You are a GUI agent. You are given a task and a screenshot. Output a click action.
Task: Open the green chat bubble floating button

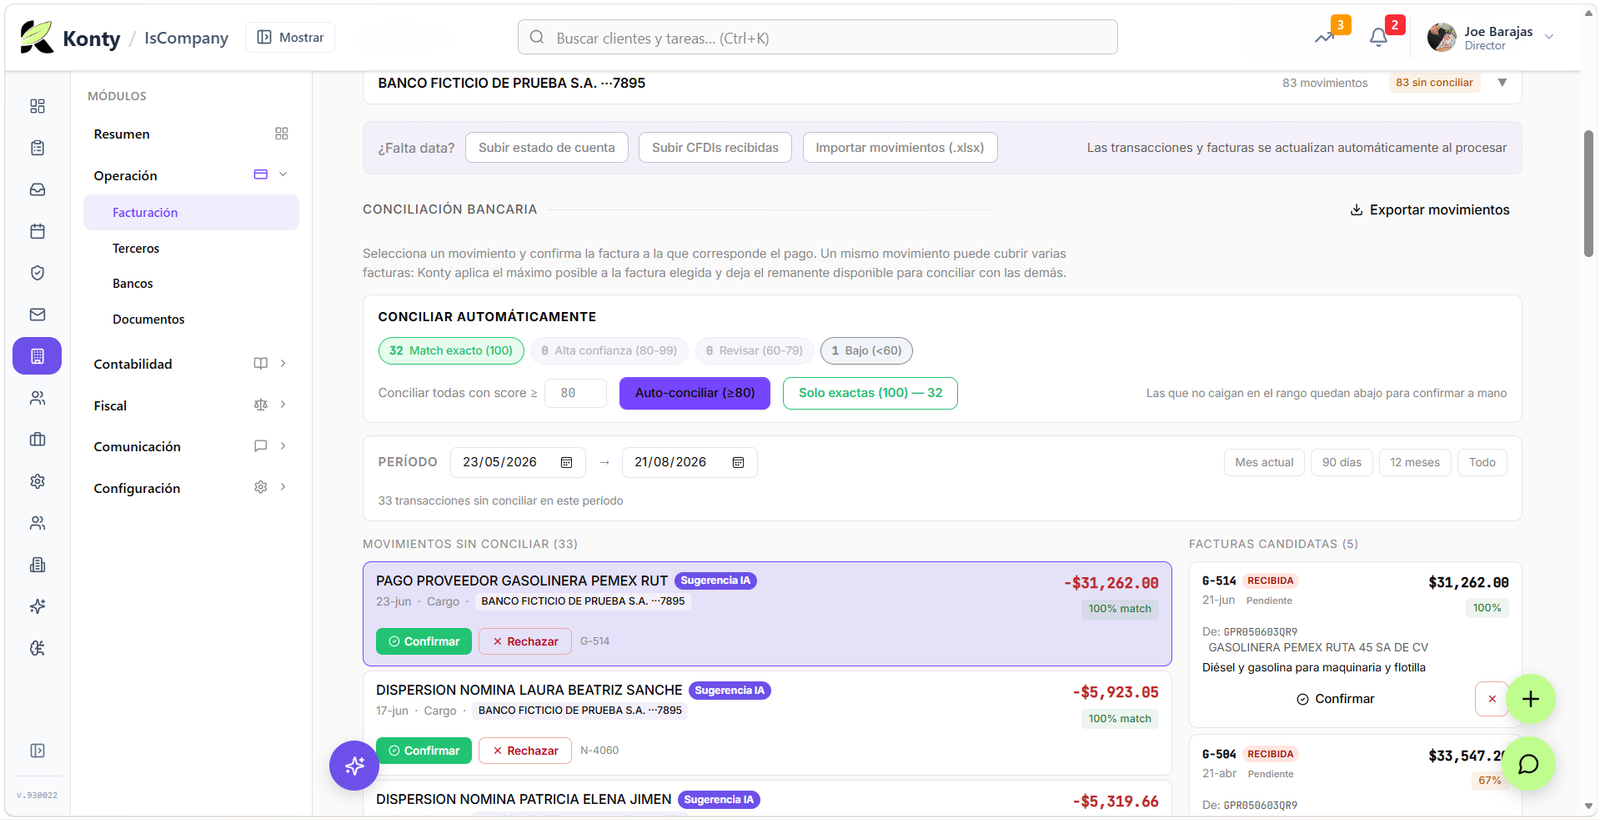coord(1528,764)
